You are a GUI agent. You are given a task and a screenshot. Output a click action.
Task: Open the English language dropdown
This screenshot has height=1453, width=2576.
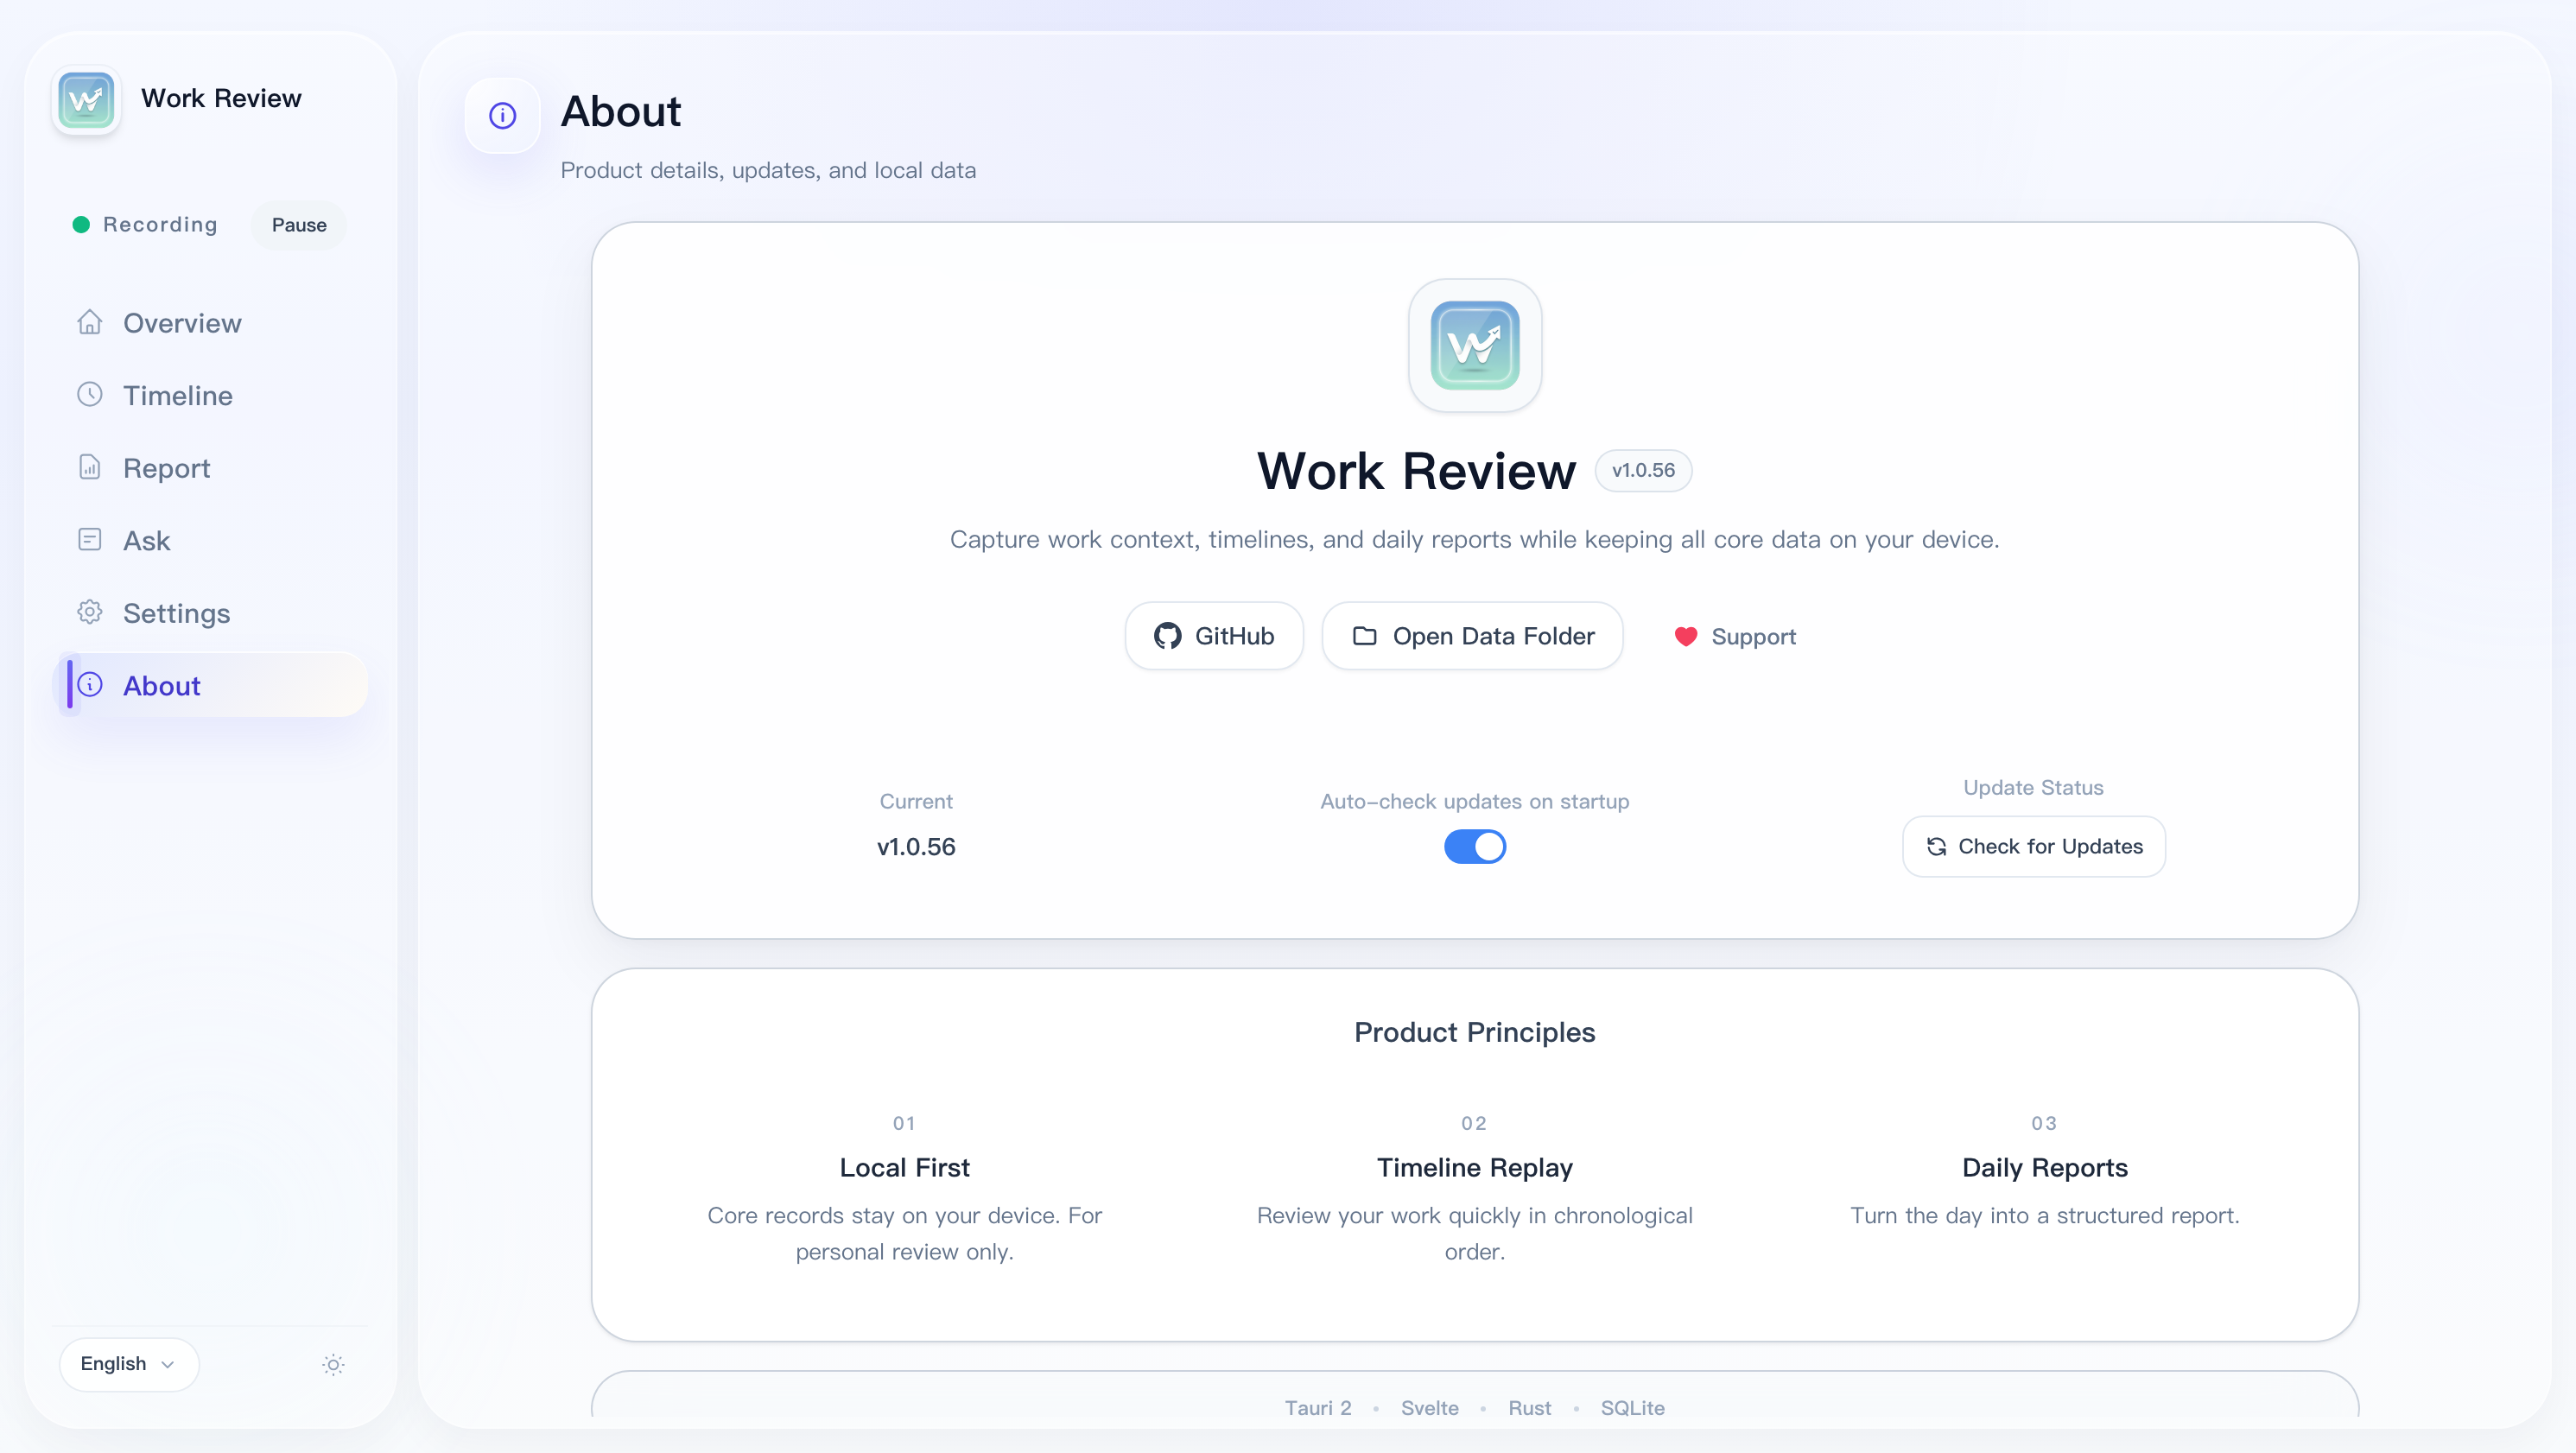pyautogui.click(x=129, y=1364)
